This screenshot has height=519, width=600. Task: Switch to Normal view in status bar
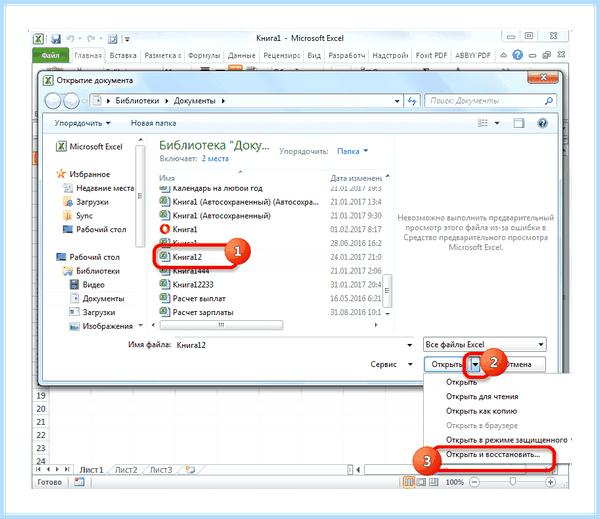pyautogui.click(x=409, y=482)
